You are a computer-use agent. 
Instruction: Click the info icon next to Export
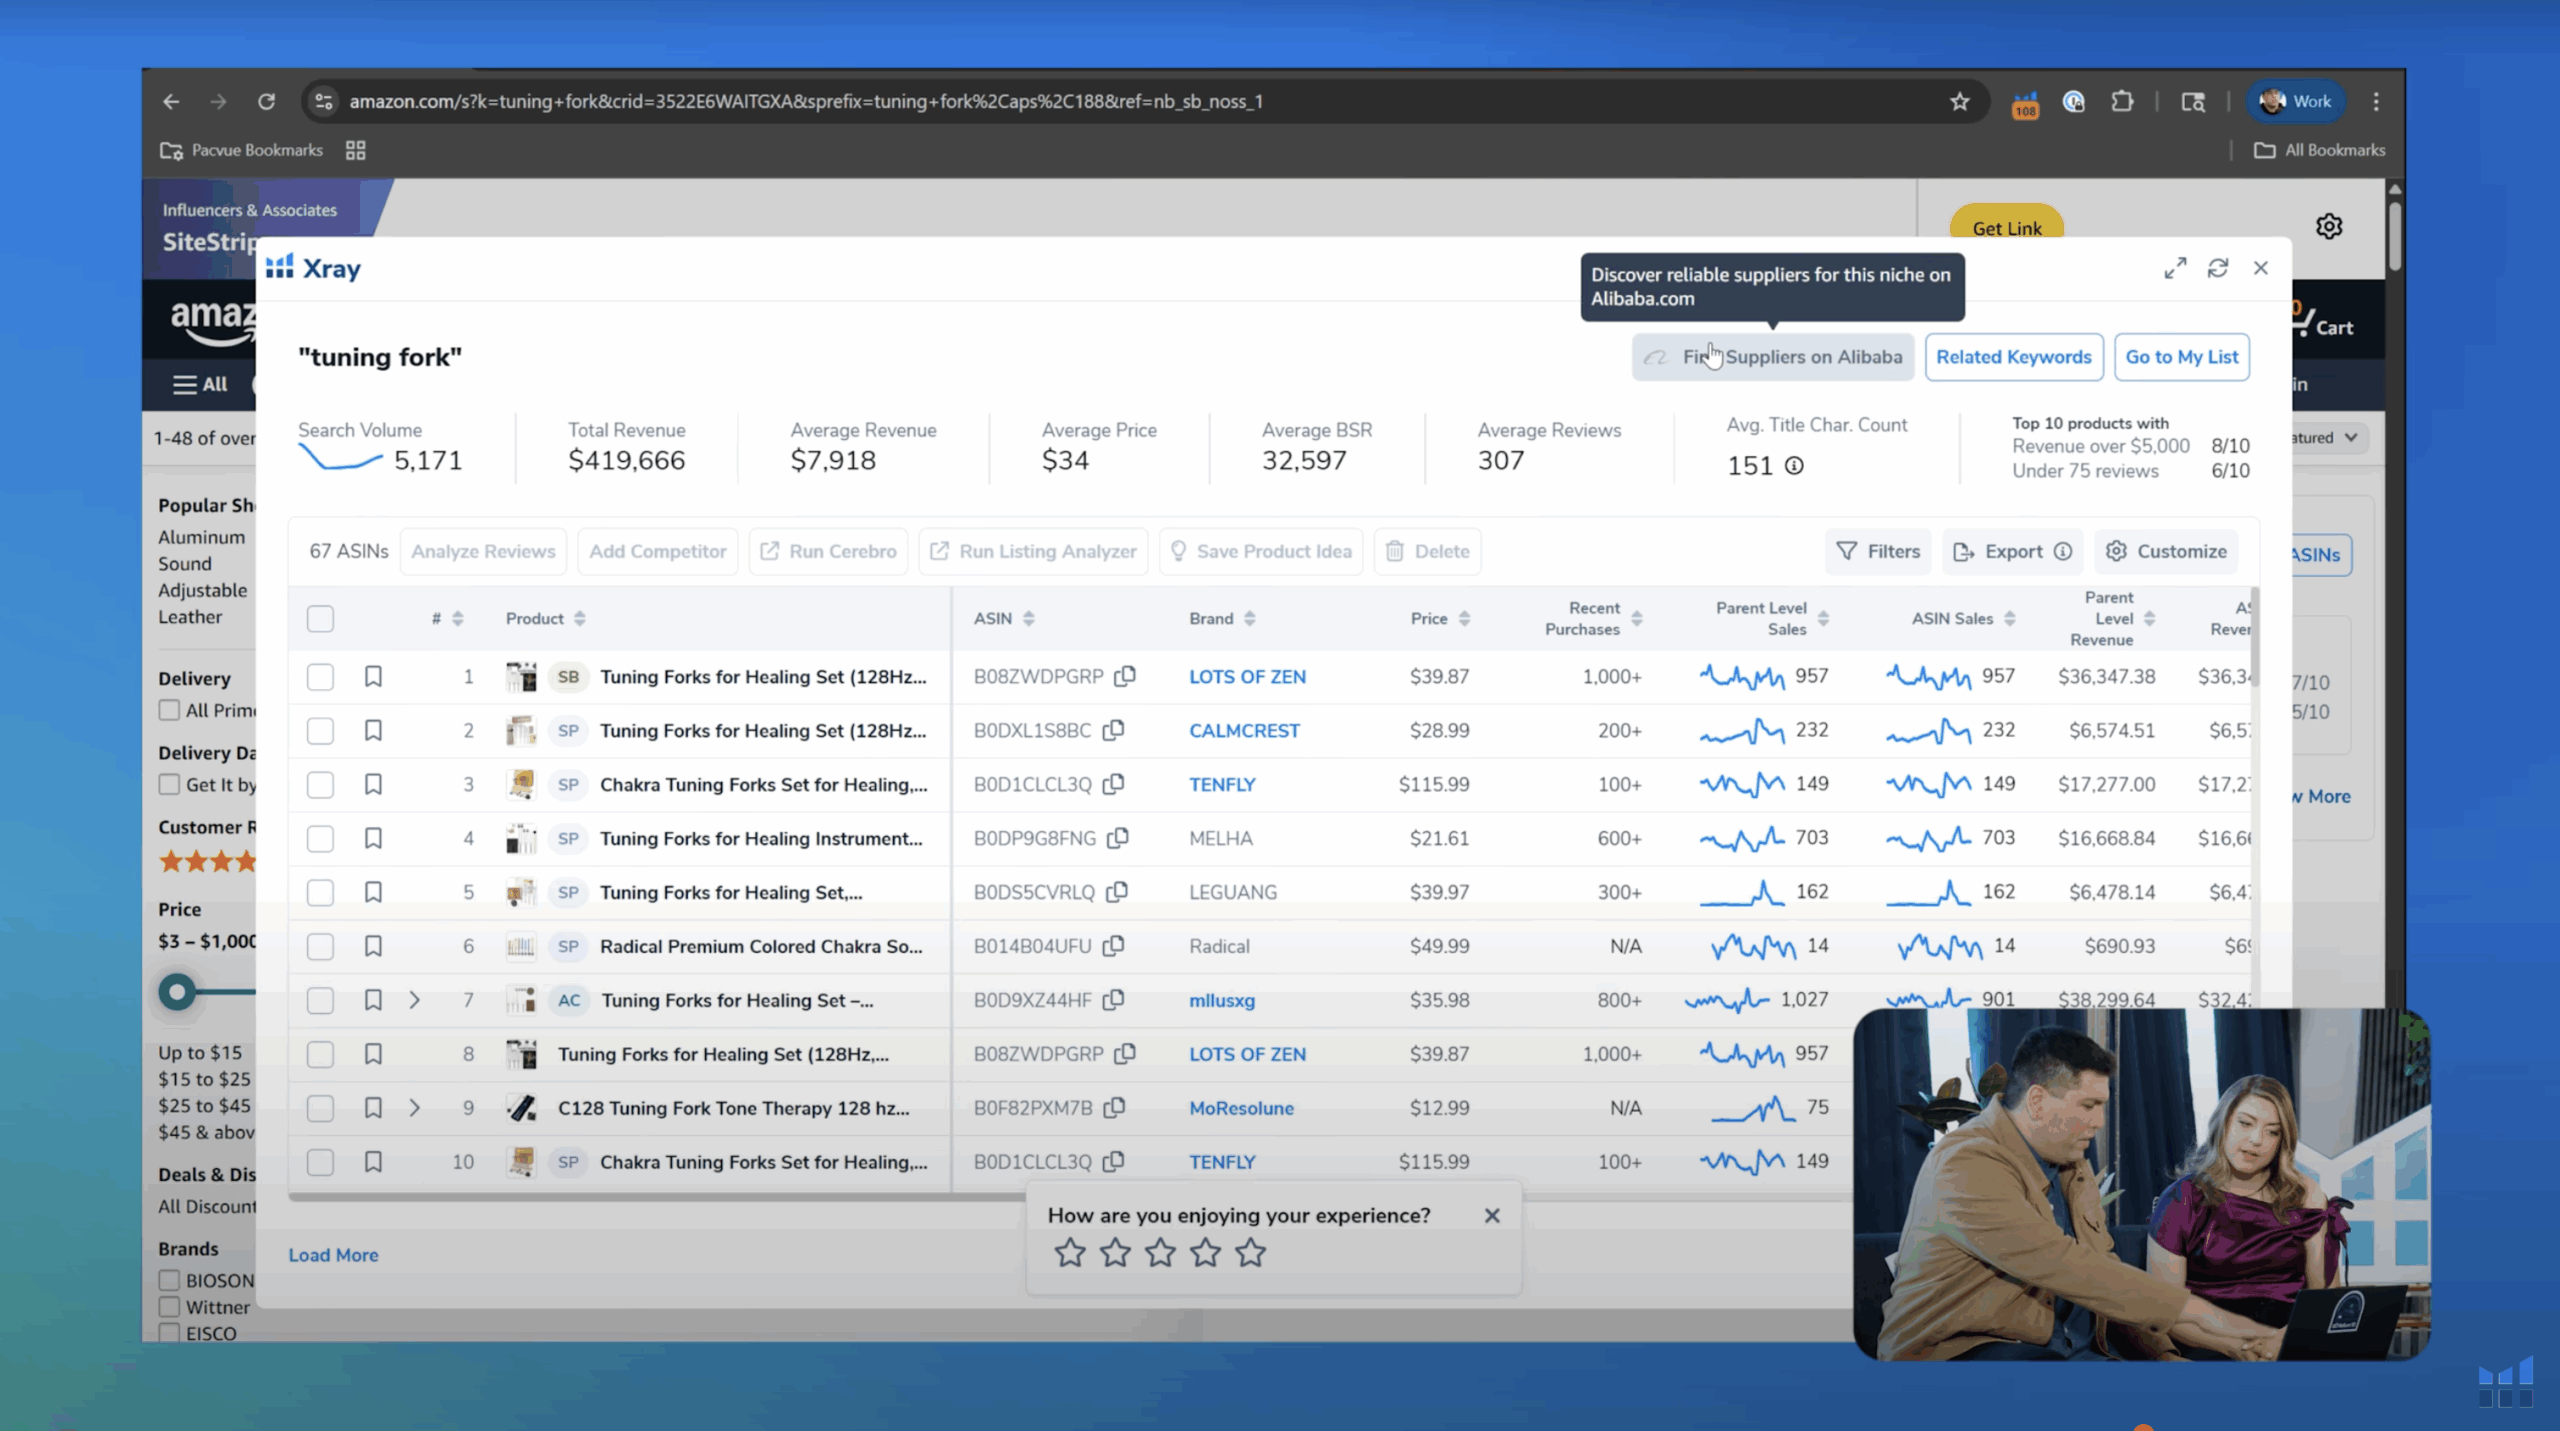2062,552
